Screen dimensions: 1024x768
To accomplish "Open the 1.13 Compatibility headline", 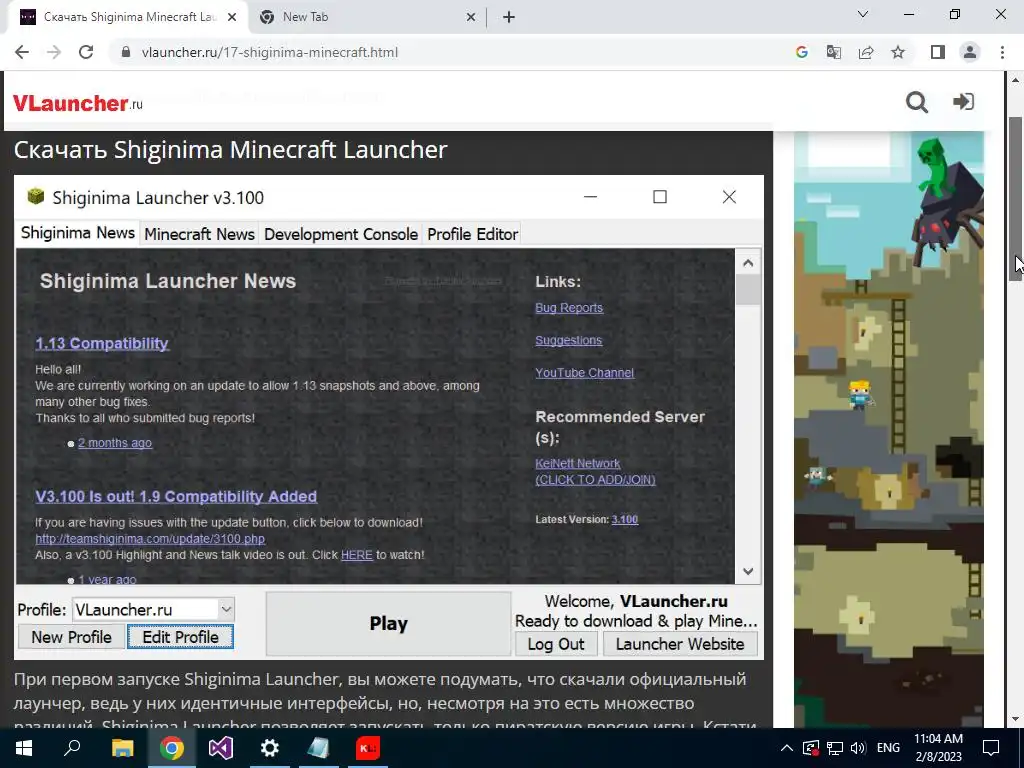I will tap(102, 343).
